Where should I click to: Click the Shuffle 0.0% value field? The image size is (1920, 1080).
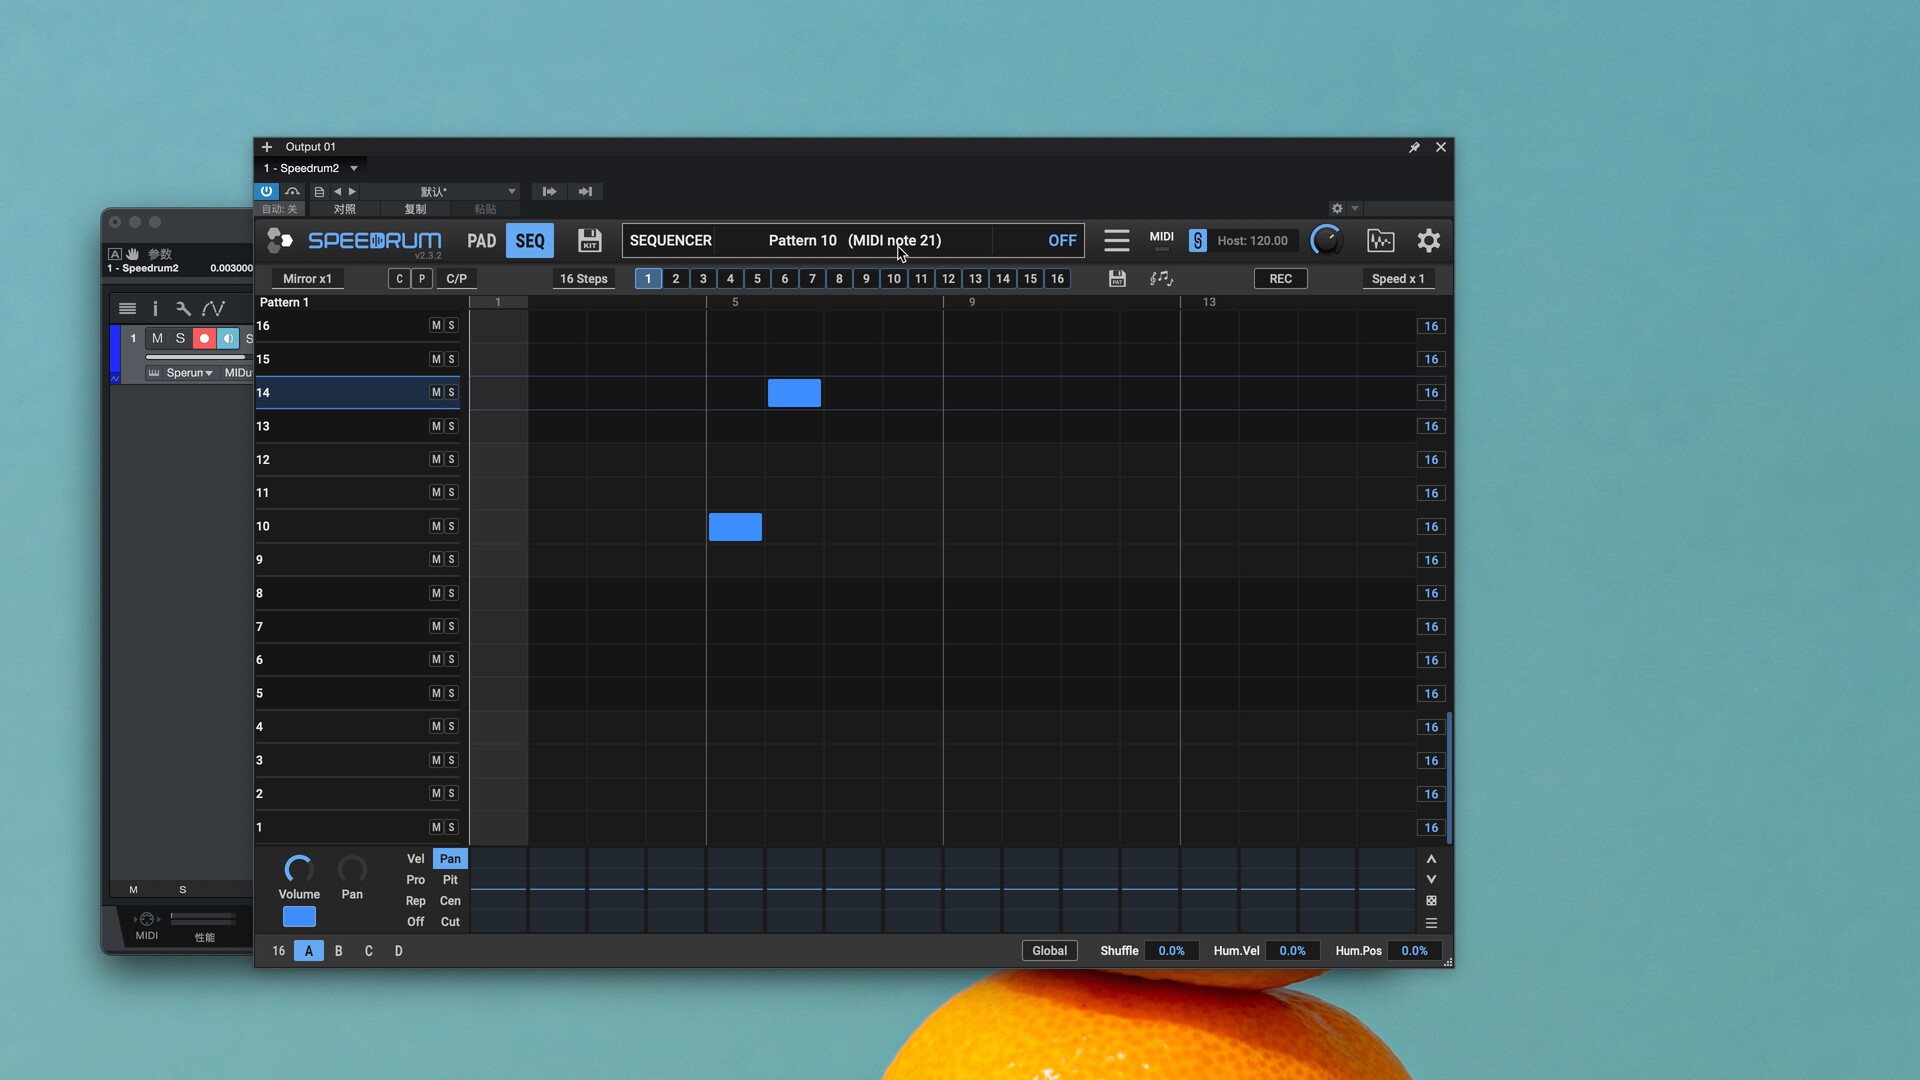click(x=1171, y=951)
